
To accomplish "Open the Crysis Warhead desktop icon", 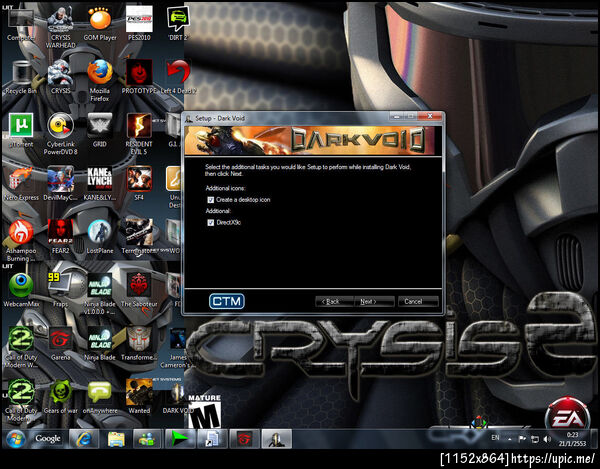I will 60,27.
